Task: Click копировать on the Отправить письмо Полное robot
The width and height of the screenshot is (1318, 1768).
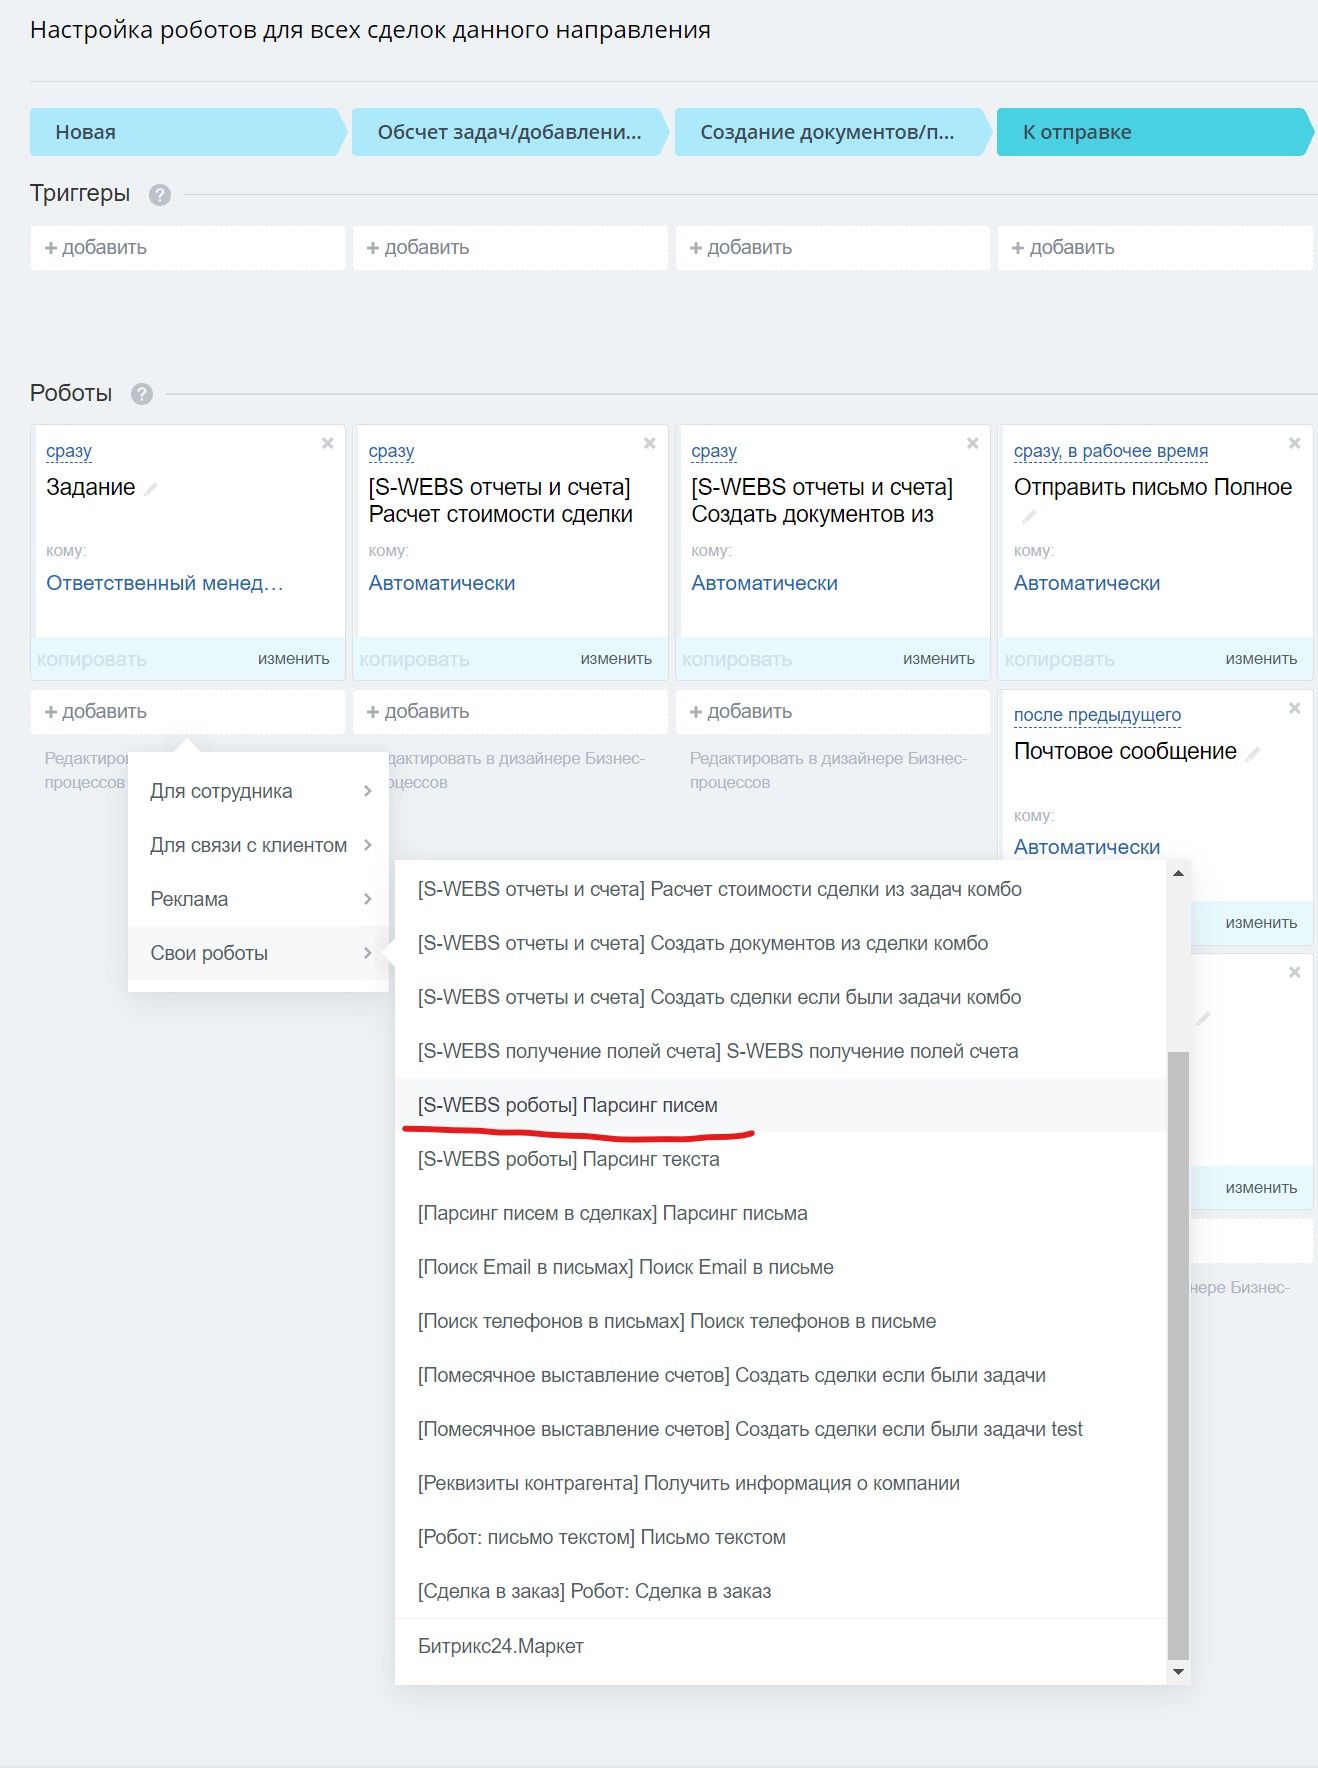Action: [x=1059, y=660]
